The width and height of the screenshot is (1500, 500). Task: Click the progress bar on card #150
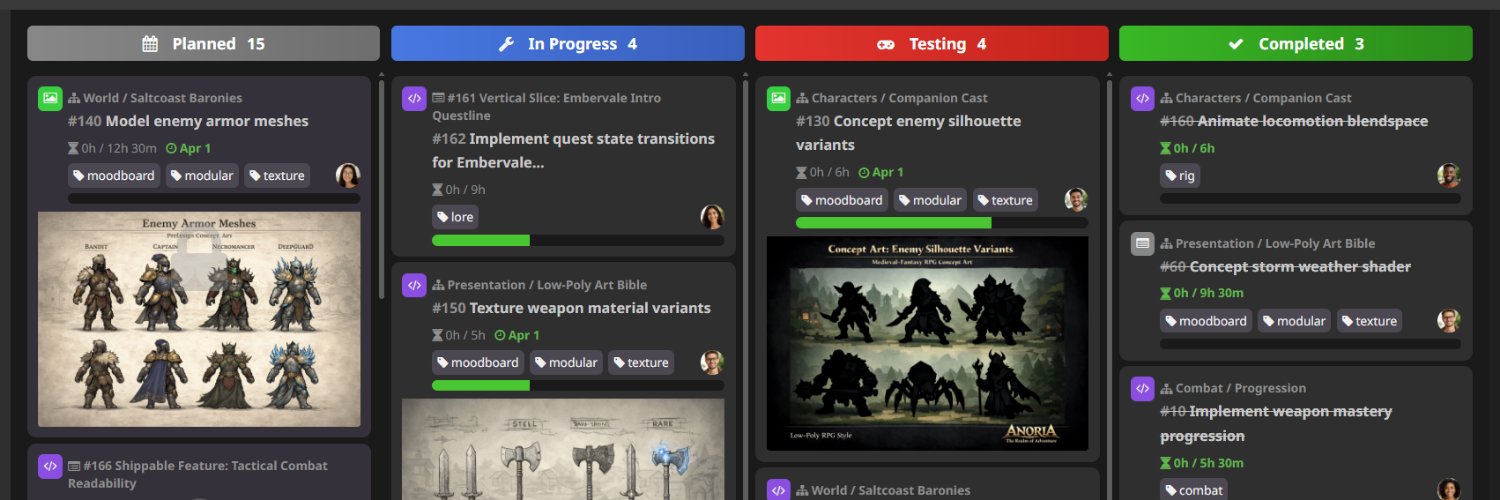click(x=578, y=385)
